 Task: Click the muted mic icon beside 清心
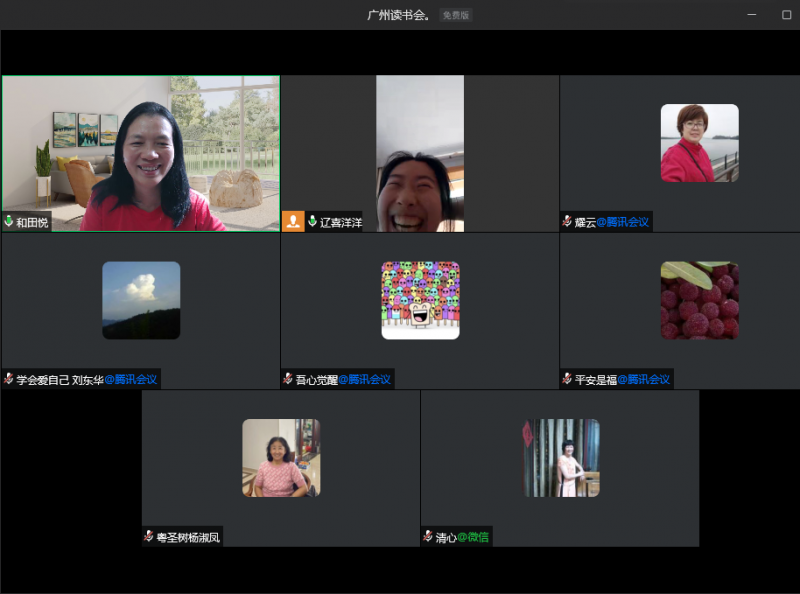(x=428, y=537)
